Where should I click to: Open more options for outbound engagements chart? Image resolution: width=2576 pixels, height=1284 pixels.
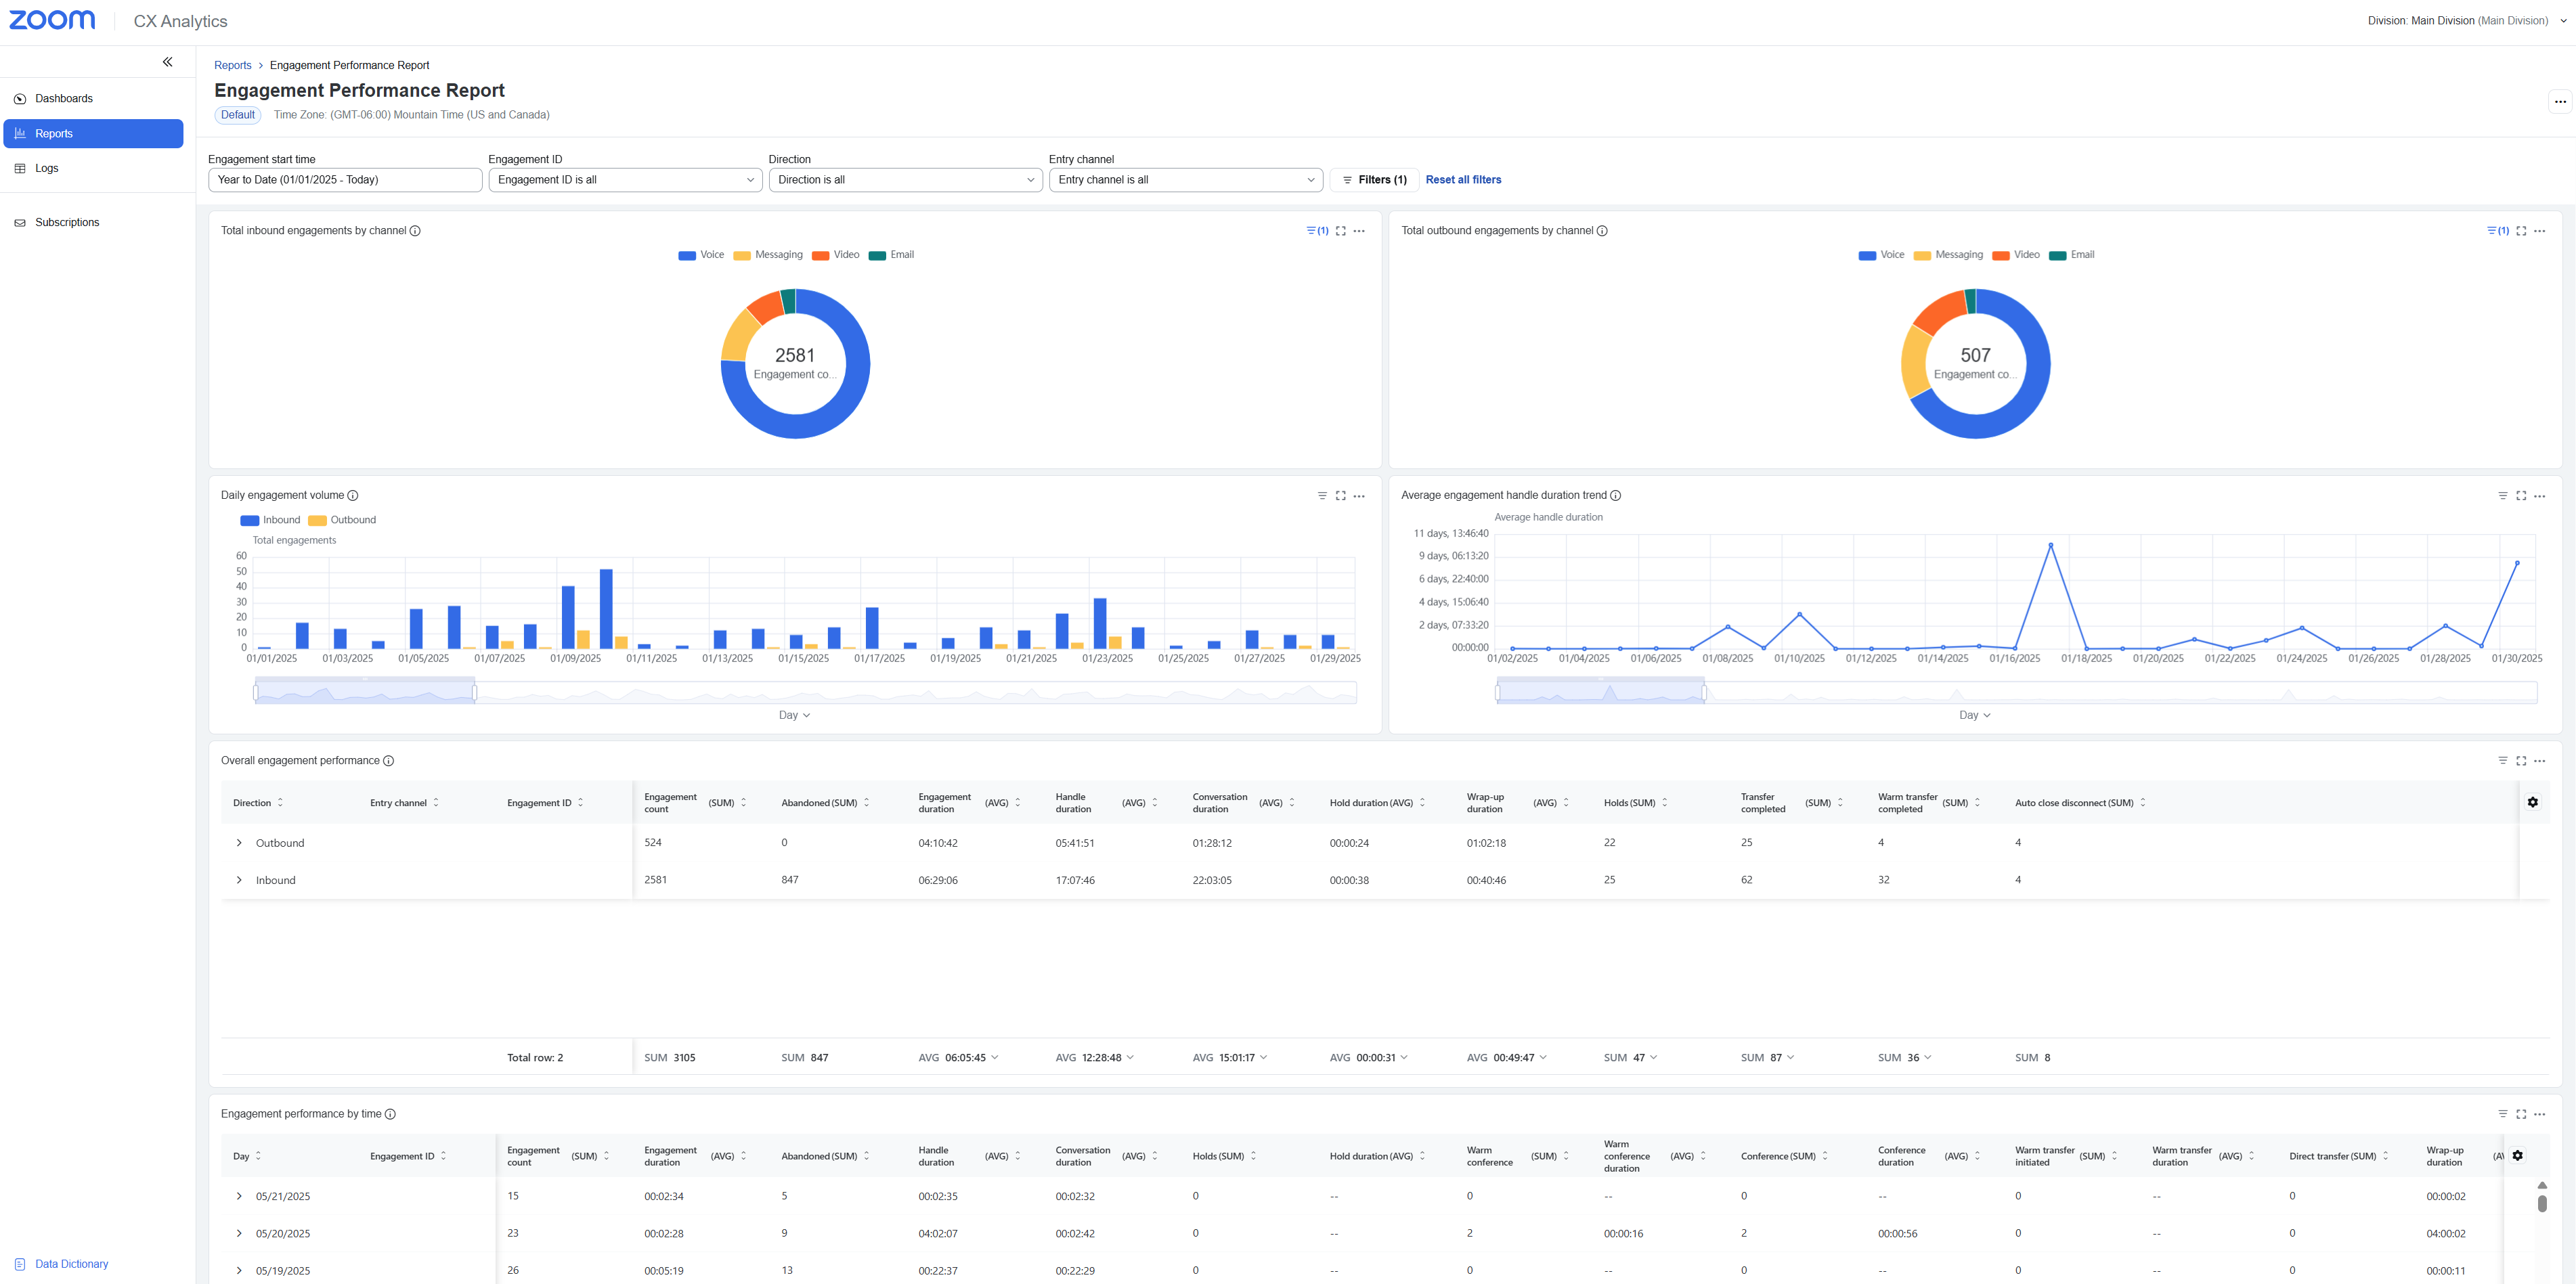tap(2539, 231)
